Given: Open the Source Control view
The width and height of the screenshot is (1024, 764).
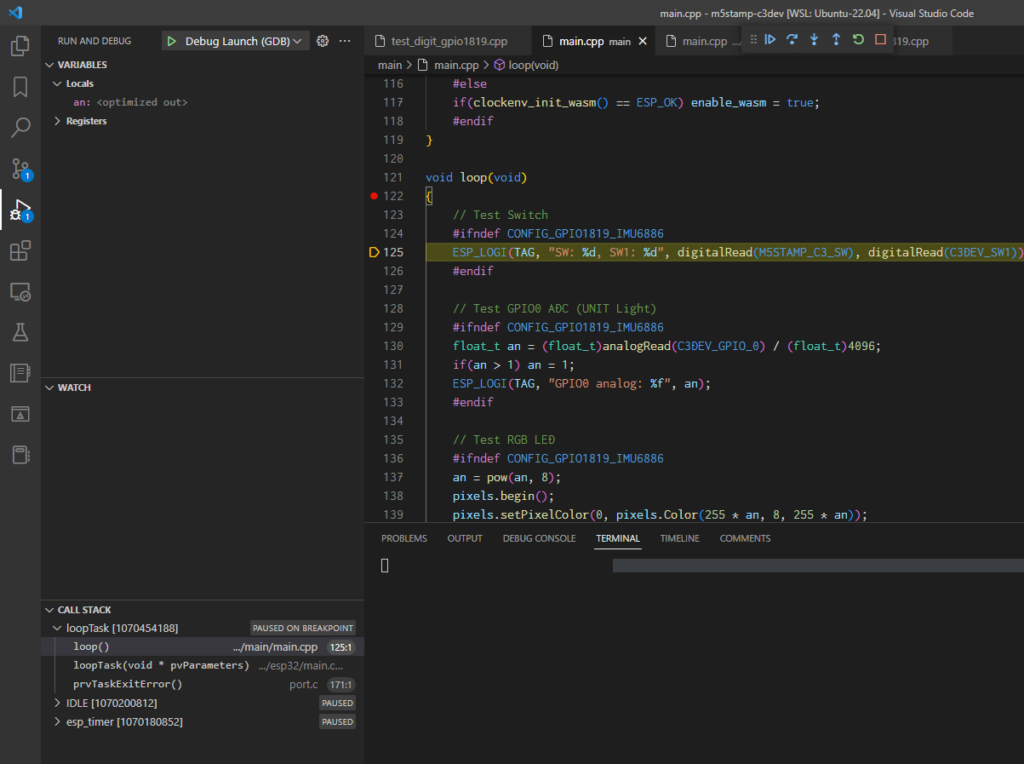Looking at the screenshot, I should [x=20, y=168].
